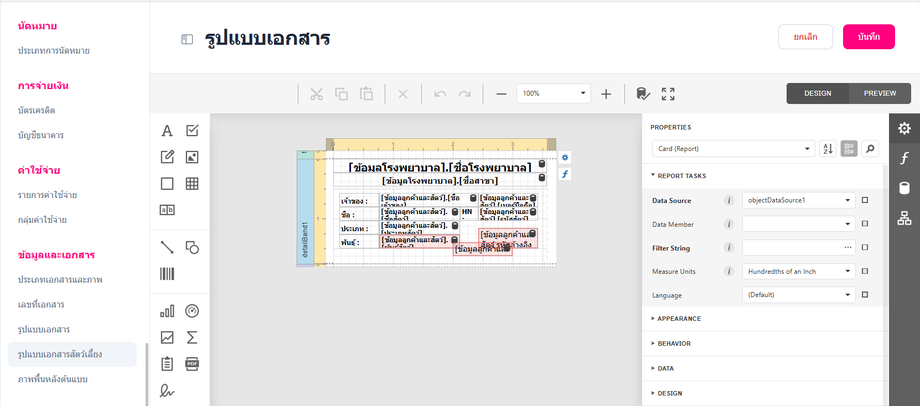Select the clipboard Subreport toolbox control
This screenshot has height=406, width=920.
click(167, 364)
